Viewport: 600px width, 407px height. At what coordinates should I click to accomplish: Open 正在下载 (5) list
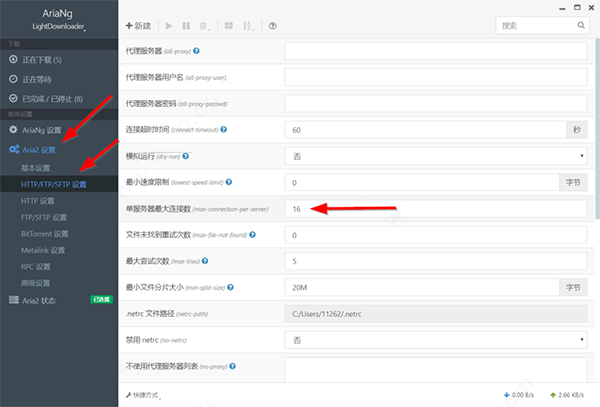pos(59,60)
